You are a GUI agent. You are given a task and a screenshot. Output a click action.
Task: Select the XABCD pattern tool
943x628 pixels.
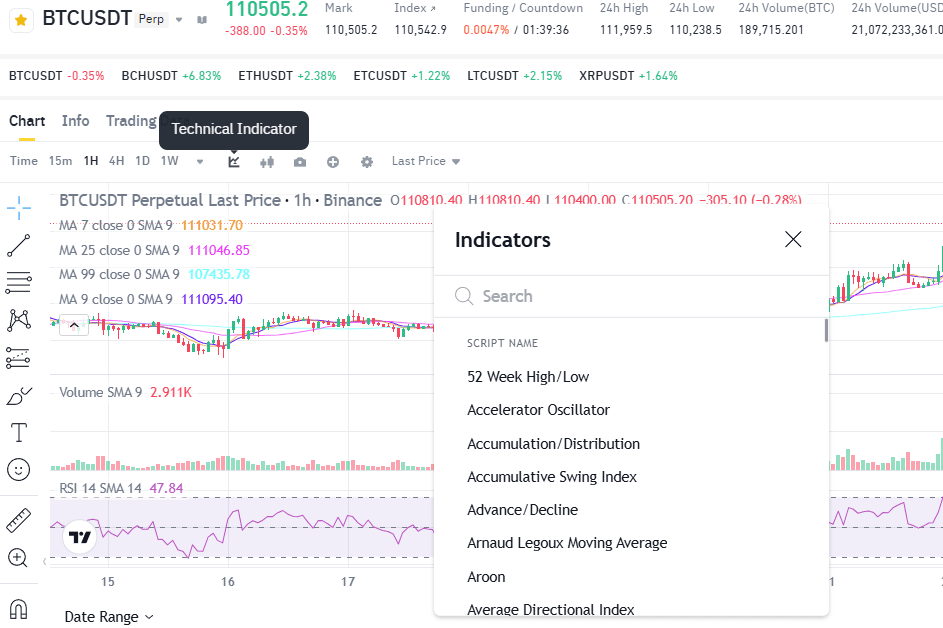tap(19, 320)
